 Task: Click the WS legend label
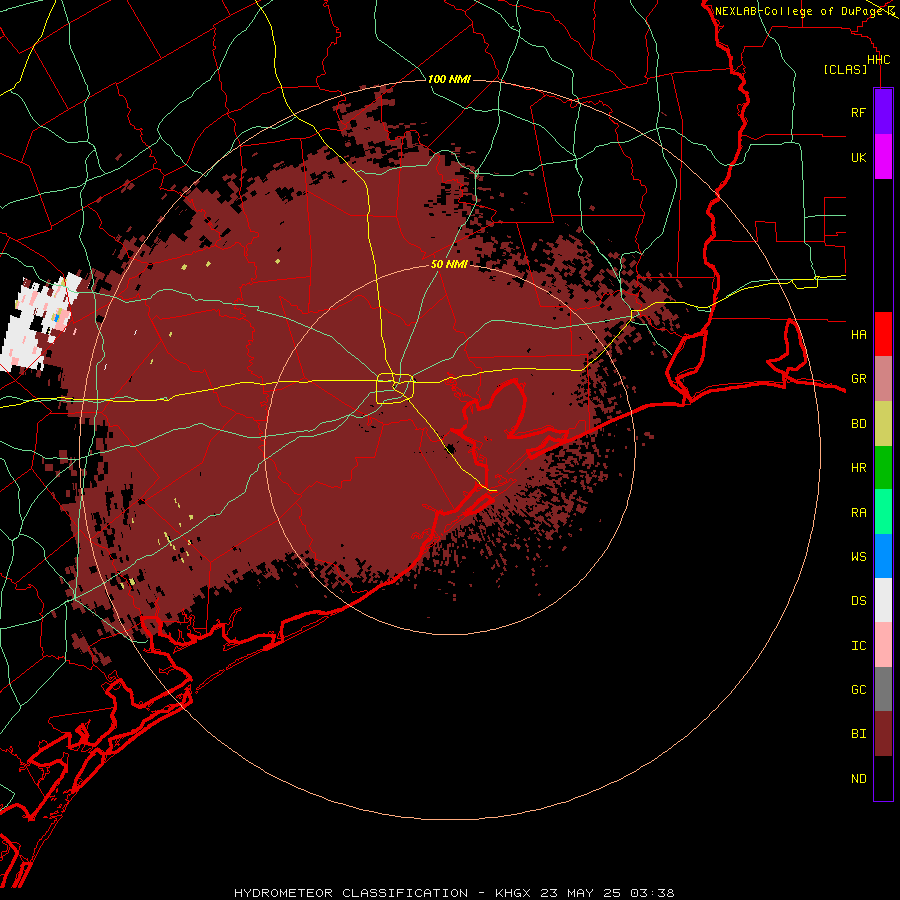(x=858, y=557)
